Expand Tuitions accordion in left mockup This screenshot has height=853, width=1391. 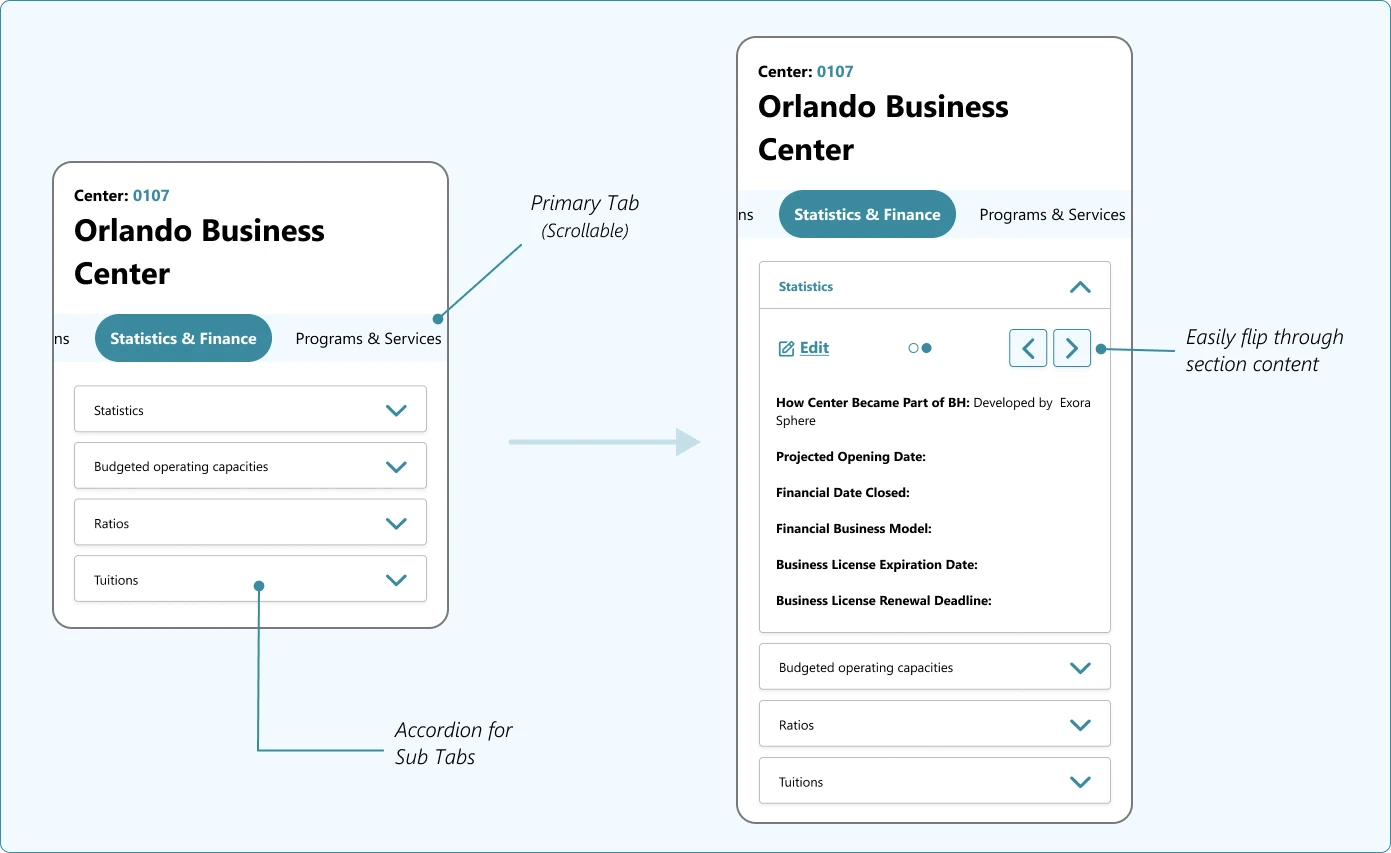coord(250,579)
